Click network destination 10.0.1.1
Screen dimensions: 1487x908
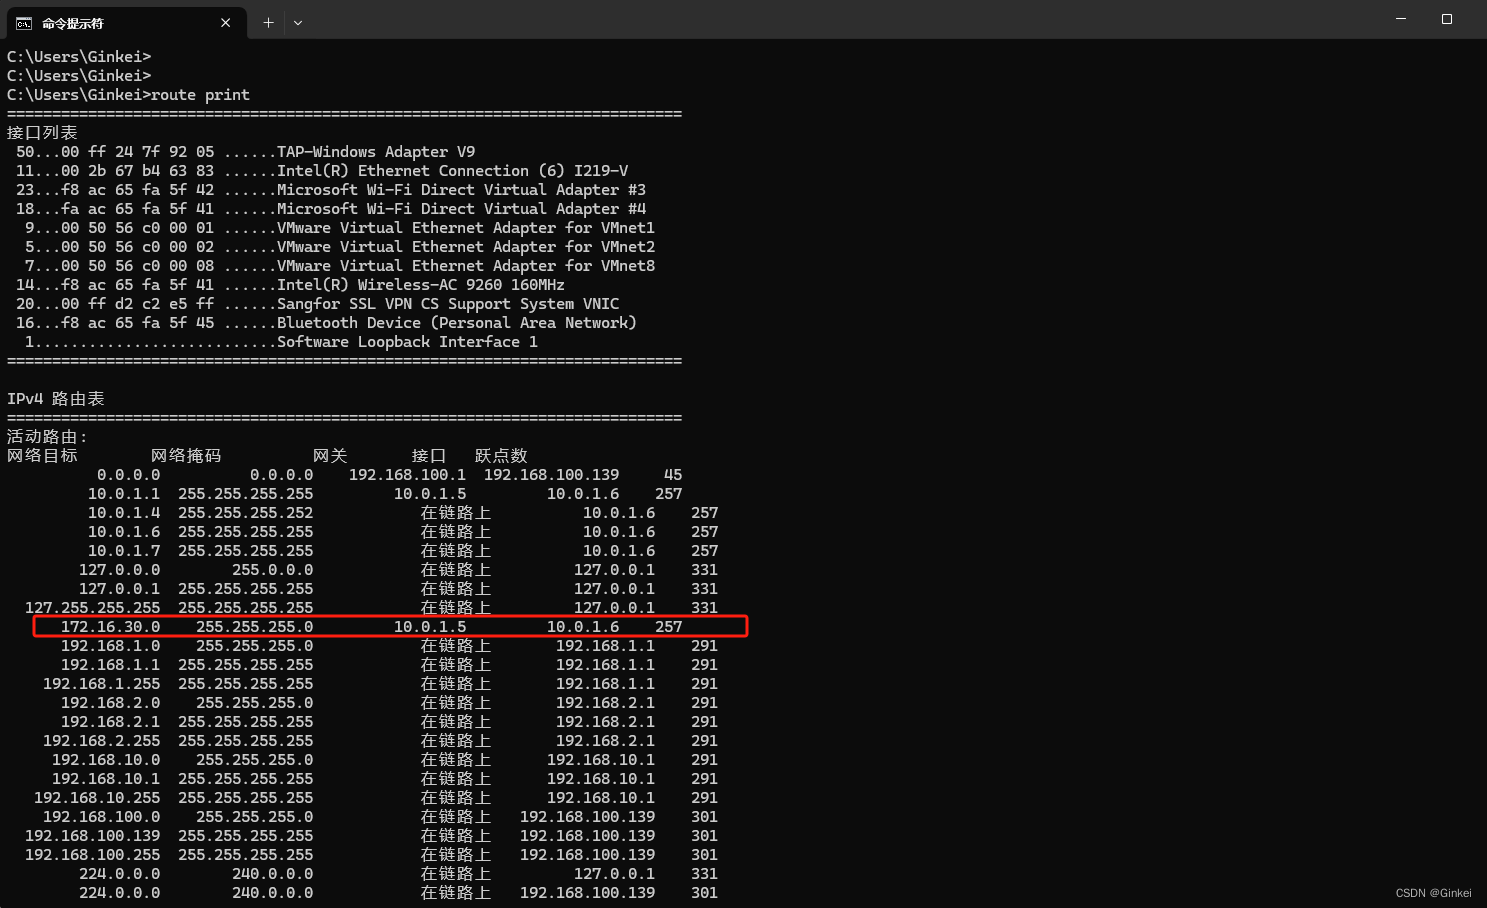click(x=124, y=494)
